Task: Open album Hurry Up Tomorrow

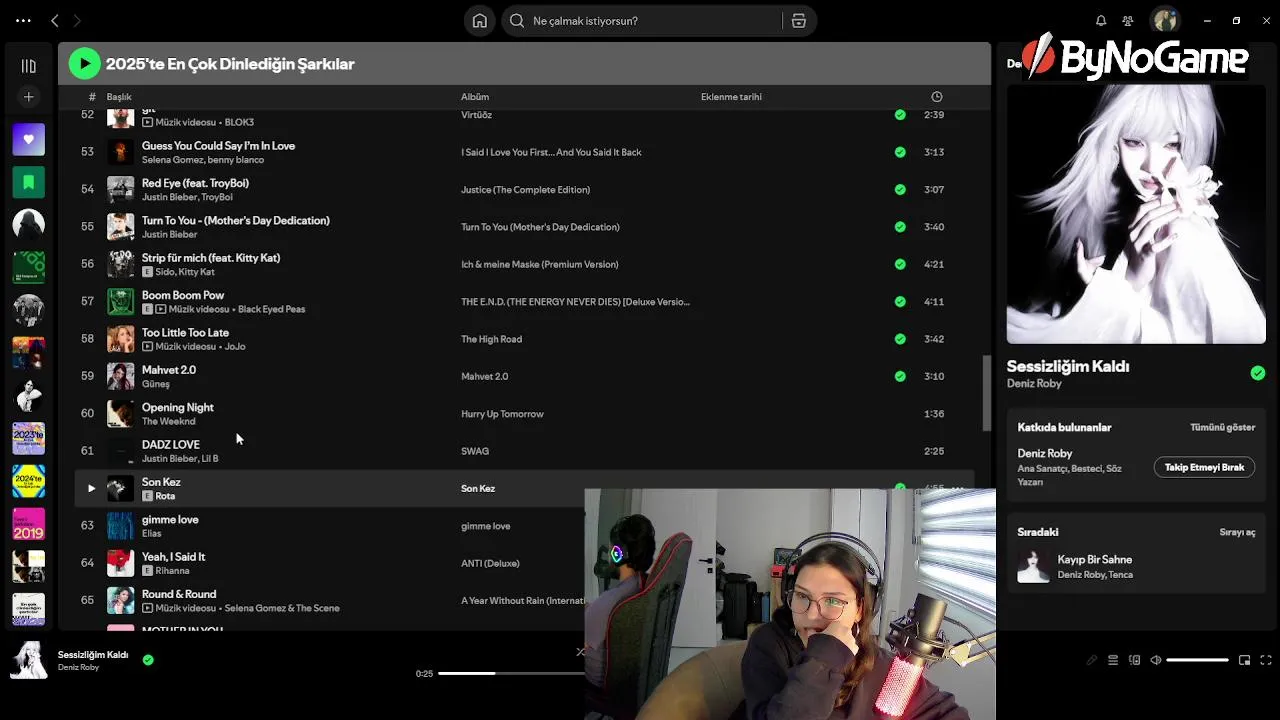Action: [502, 414]
